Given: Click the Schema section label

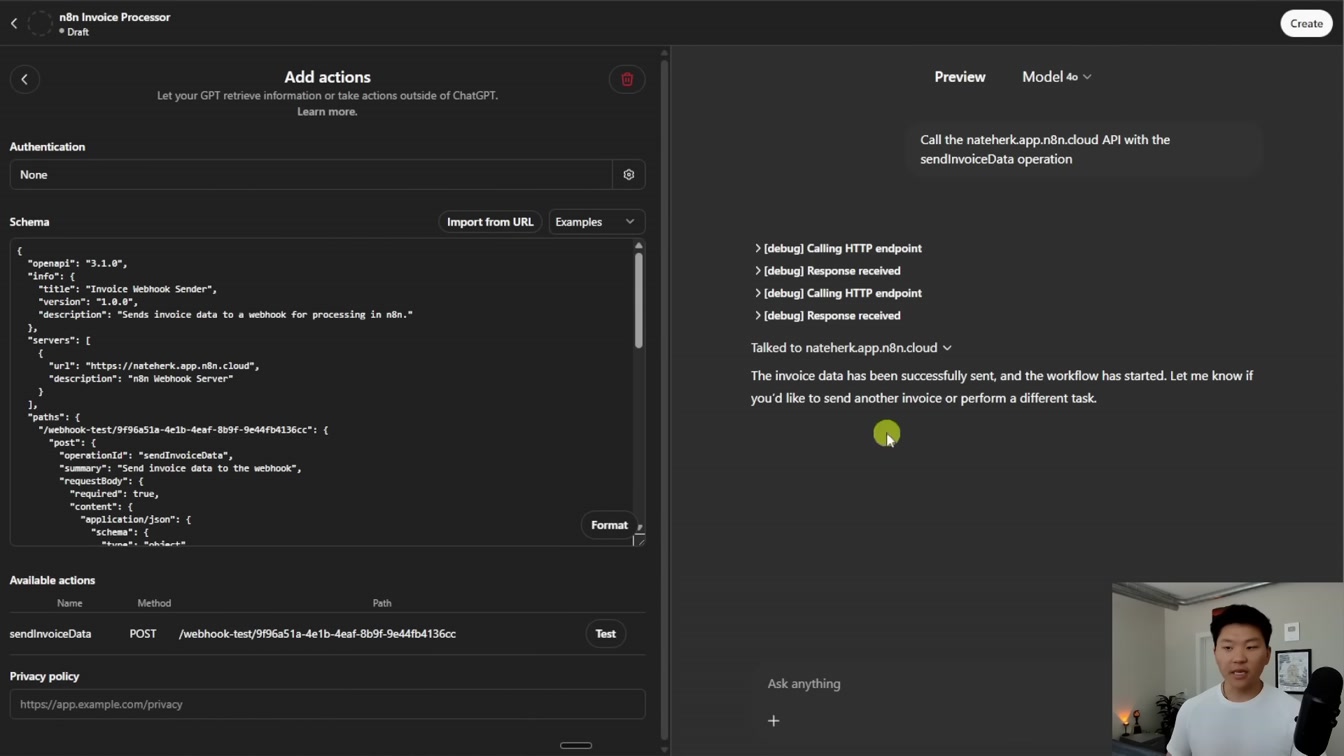Looking at the screenshot, I should 29,222.
